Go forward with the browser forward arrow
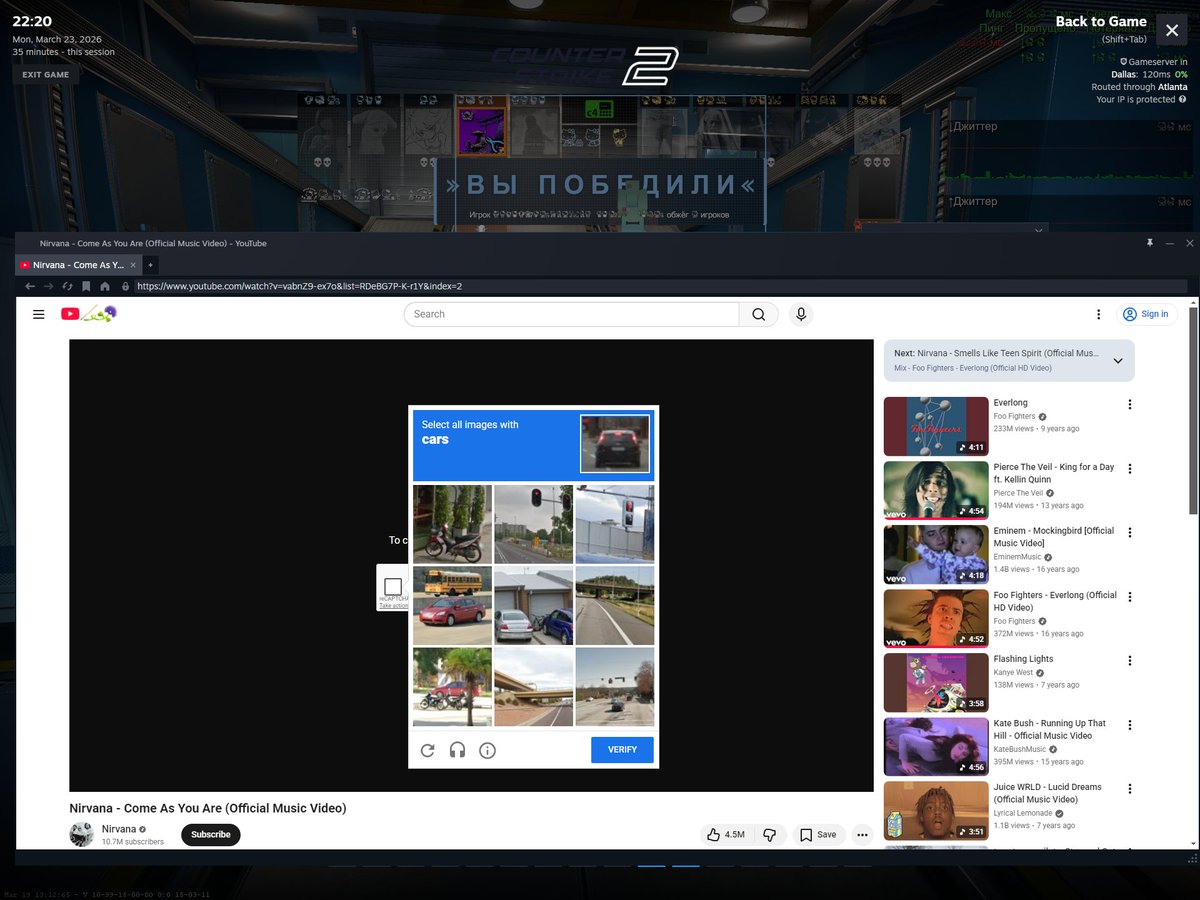The width and height of the screenshot is (1200, 900). pos(49,286)
